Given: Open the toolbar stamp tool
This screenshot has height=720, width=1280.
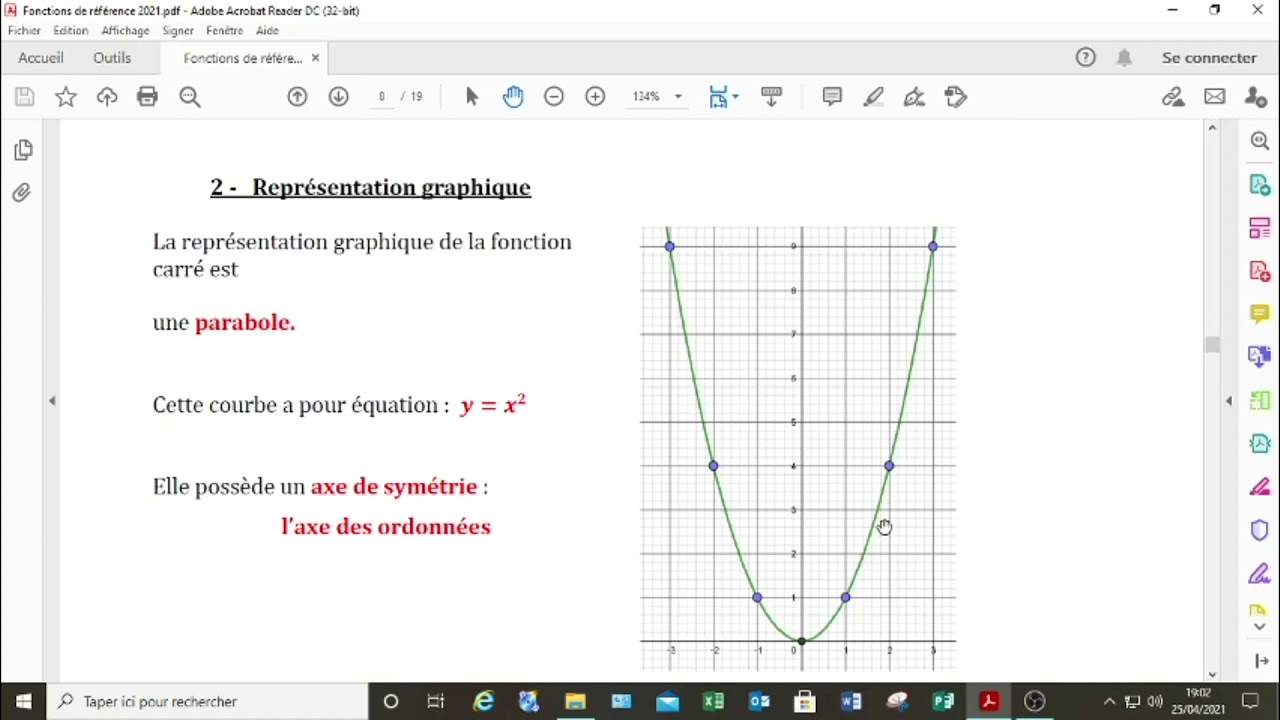Looking at the screenshot, I should (x=956, y=97).
